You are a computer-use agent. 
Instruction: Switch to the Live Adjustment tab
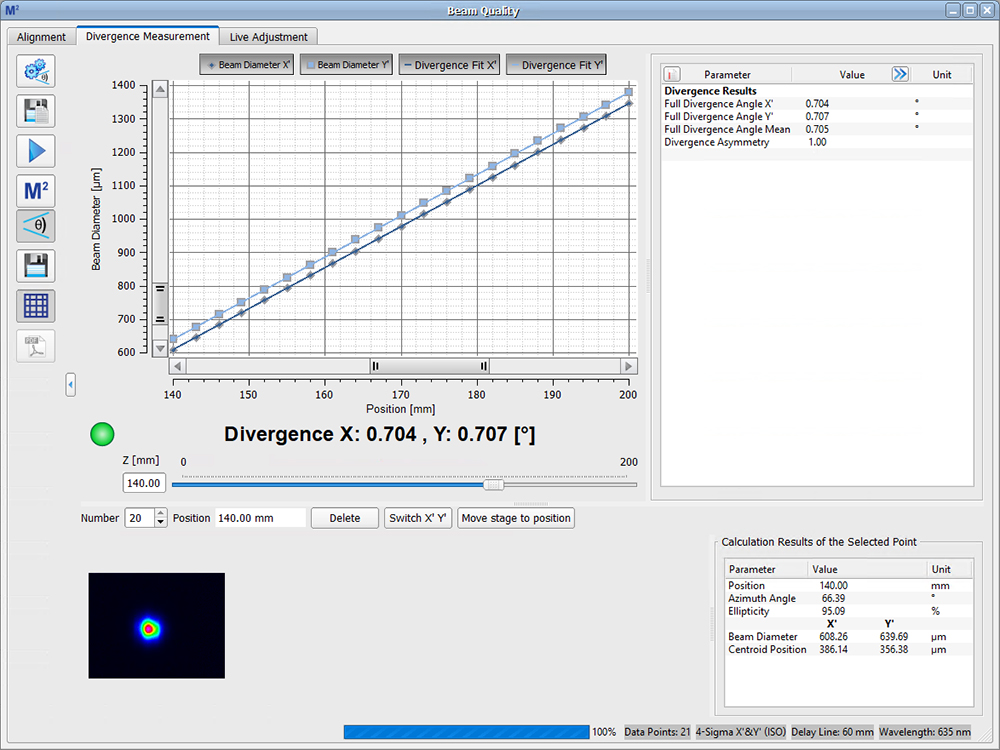[x=268, y=37]
